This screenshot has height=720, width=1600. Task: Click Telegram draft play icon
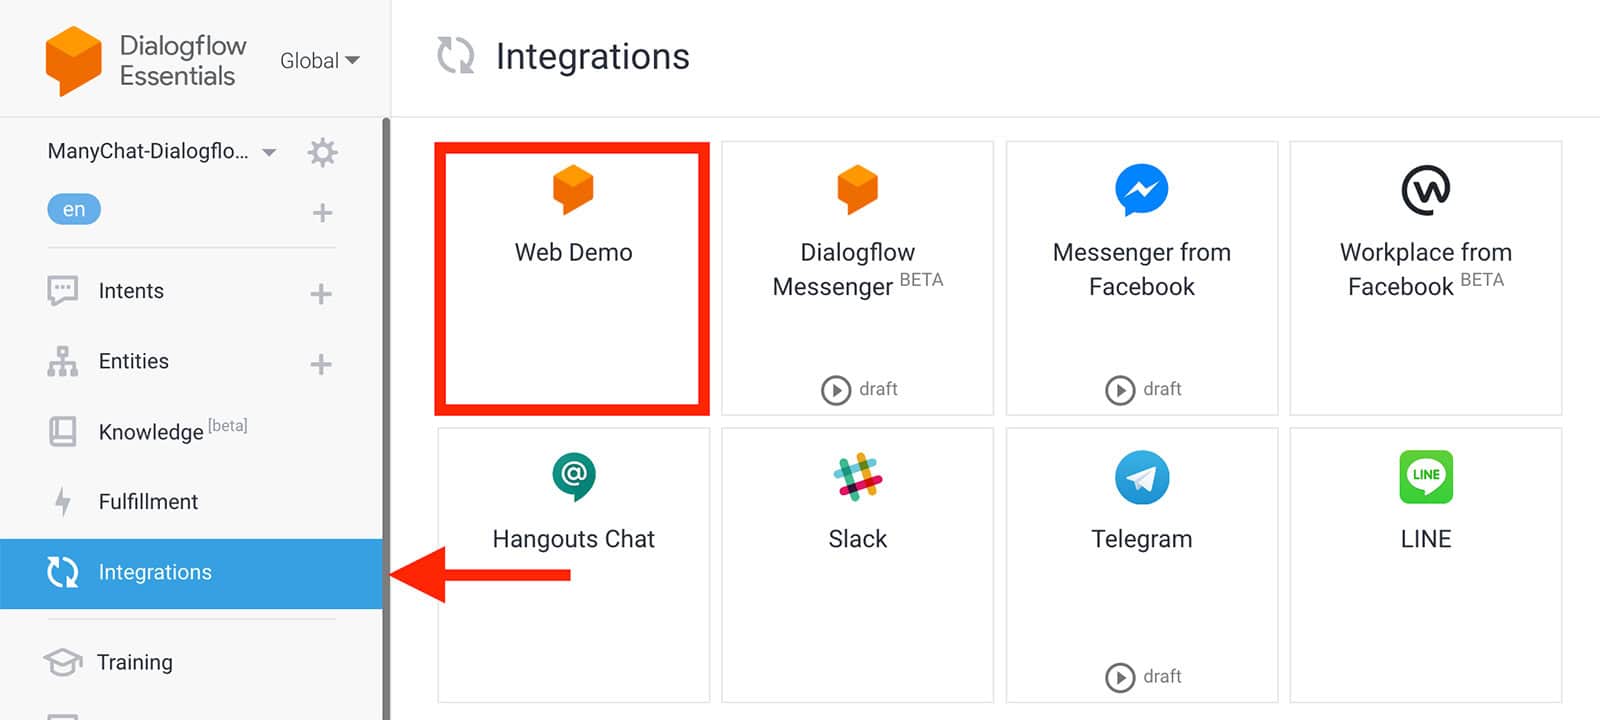click(x=1120, y=677)
